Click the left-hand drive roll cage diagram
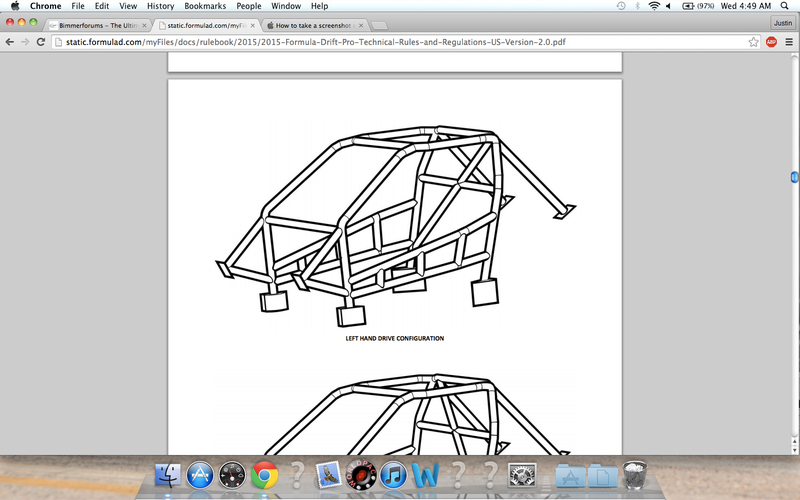 click(395, 226)
